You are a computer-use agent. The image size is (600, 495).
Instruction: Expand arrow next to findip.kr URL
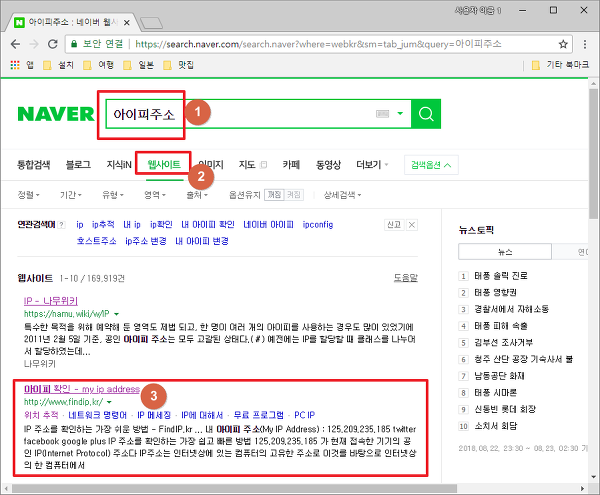[109, 402]
